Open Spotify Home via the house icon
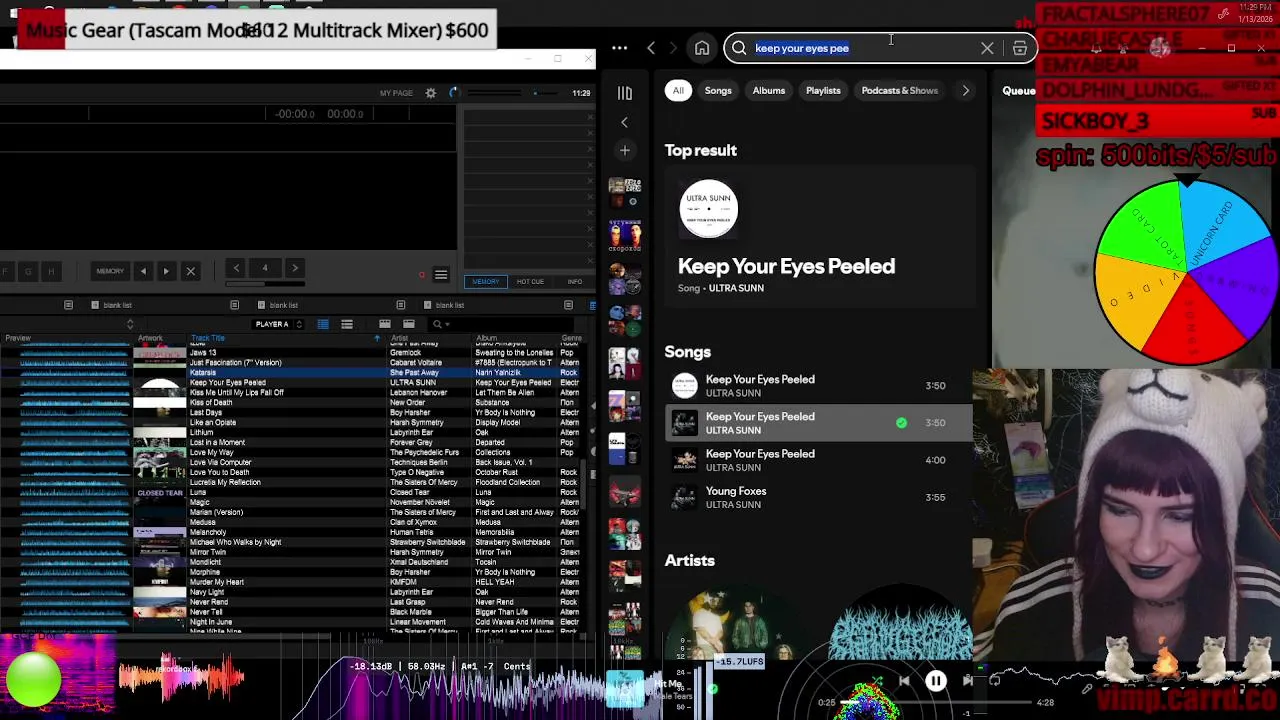Viewport: 1280px width, 720px height. [x=702, y=48]
